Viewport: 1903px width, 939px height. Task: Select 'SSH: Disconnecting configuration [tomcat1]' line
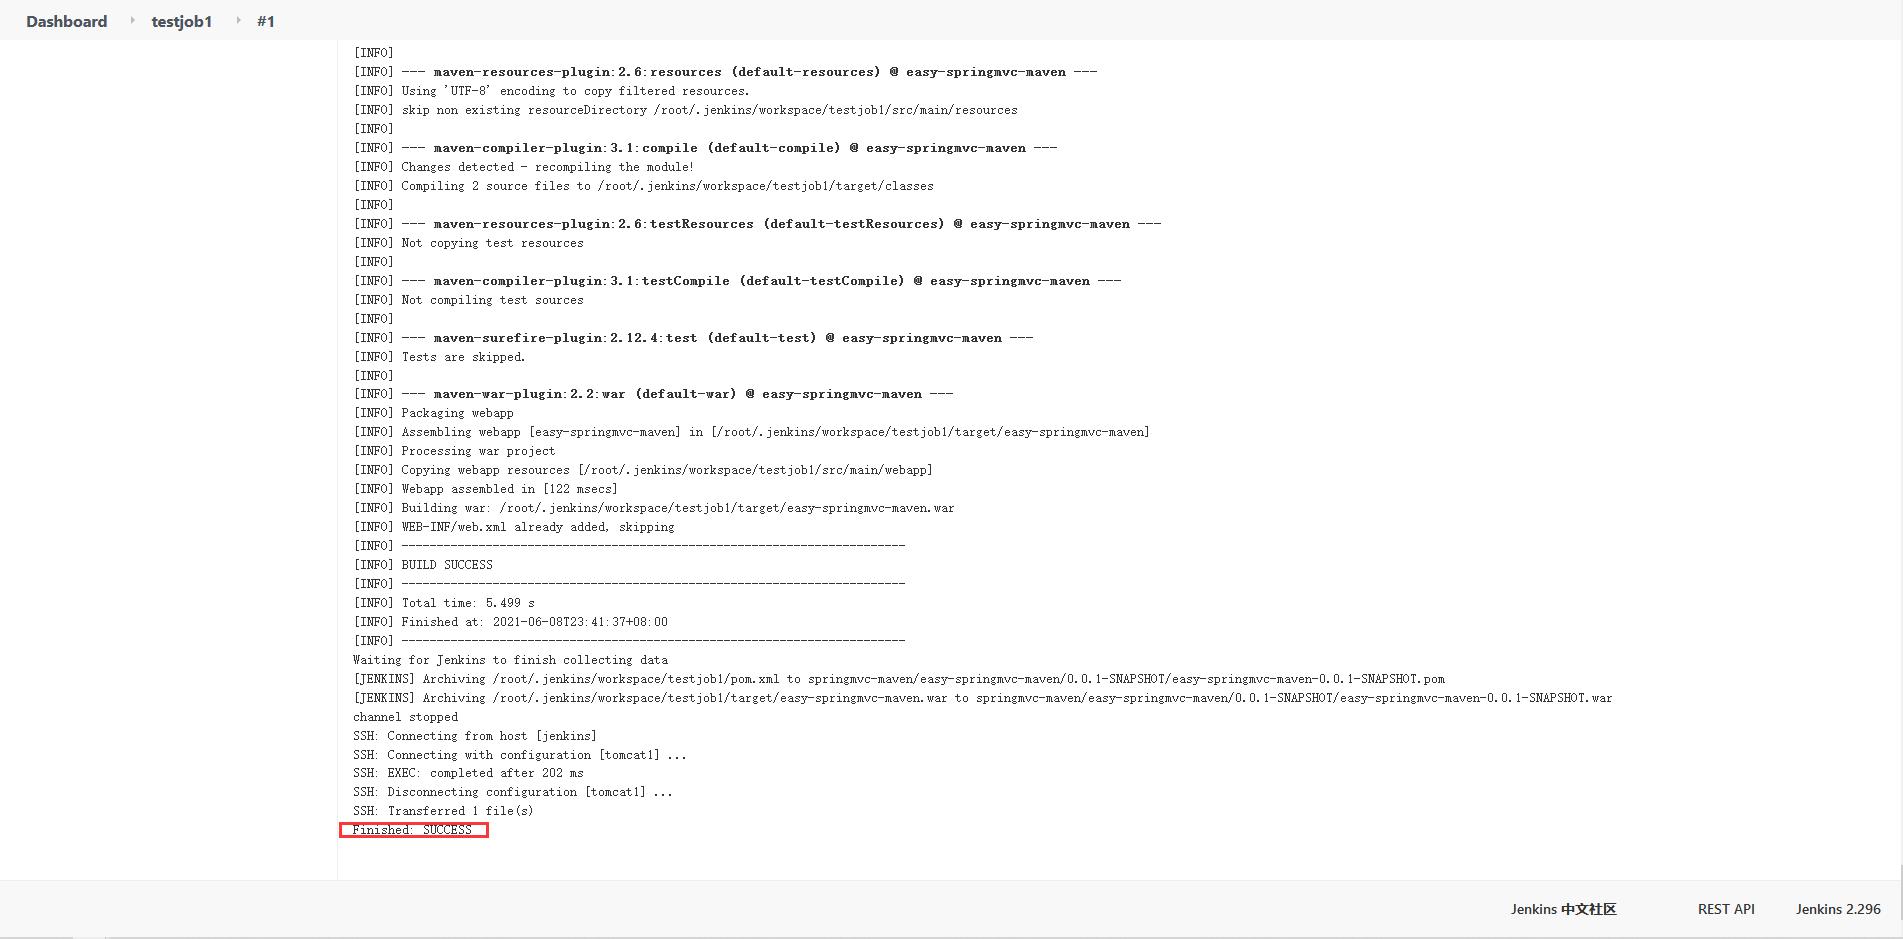click(x=513, y=792)
